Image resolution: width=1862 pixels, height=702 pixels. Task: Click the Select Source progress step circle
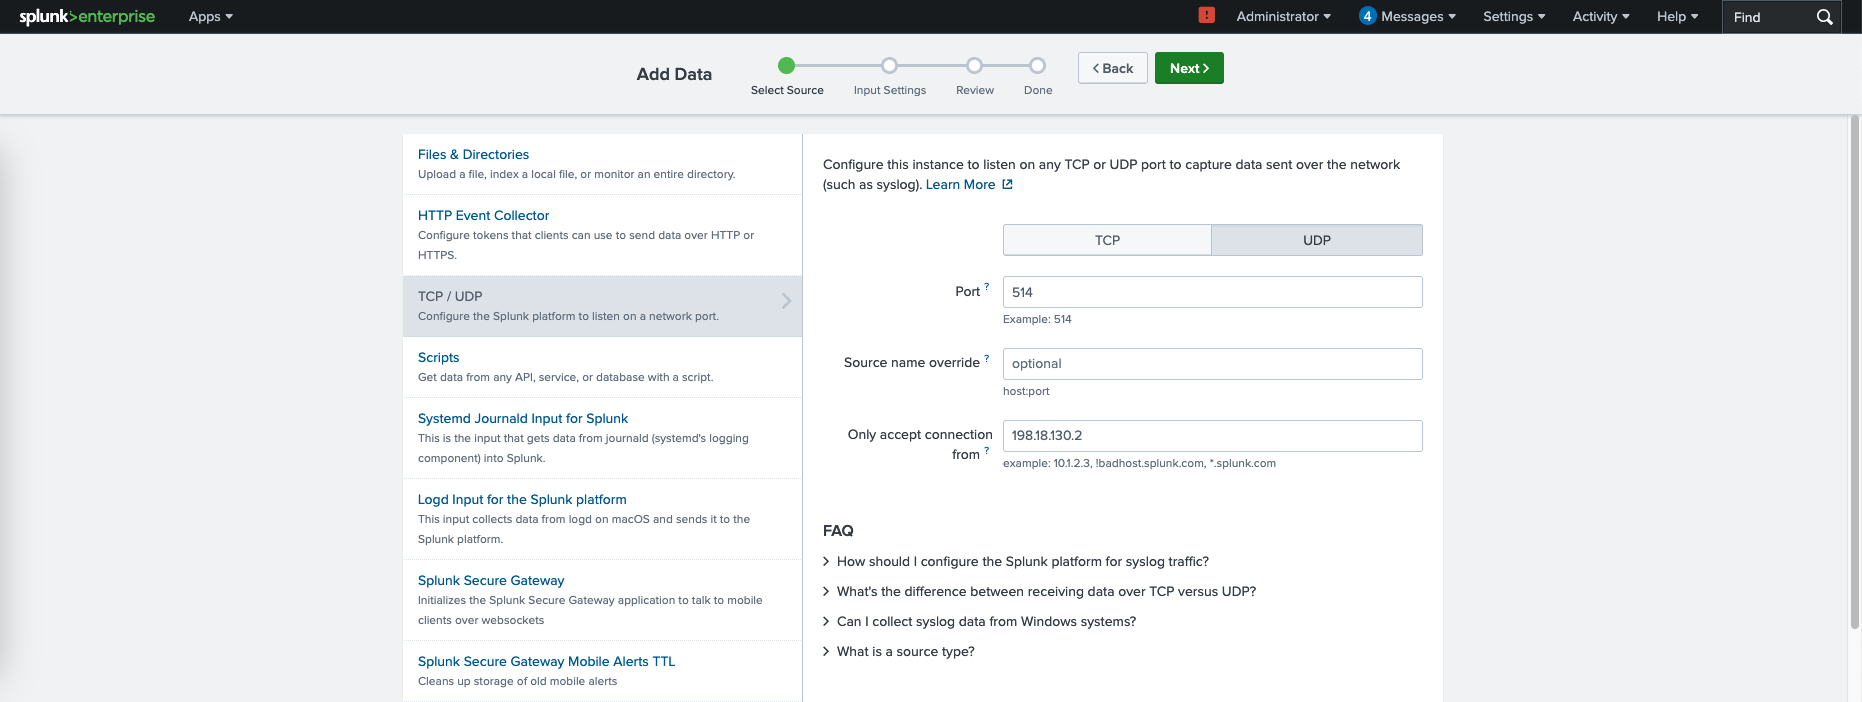pos(787,66)
